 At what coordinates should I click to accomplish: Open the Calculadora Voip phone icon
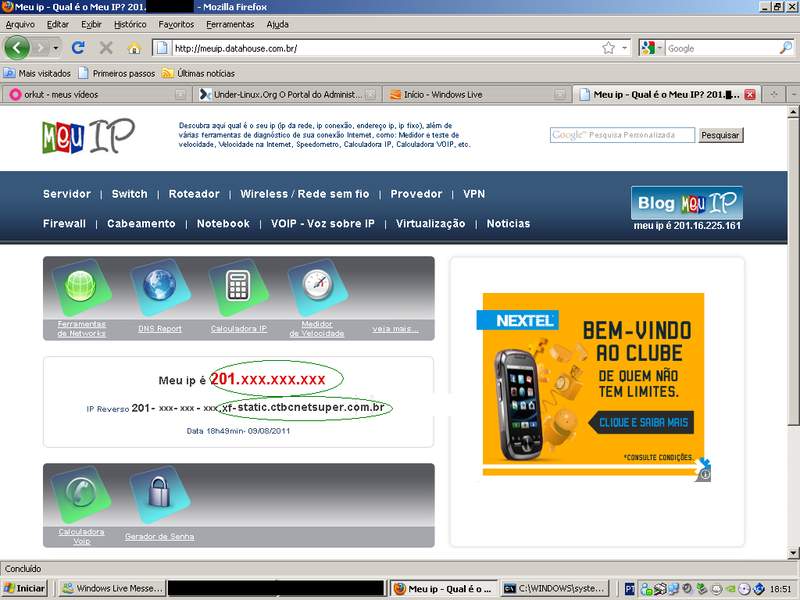click(x=81, y=494)
